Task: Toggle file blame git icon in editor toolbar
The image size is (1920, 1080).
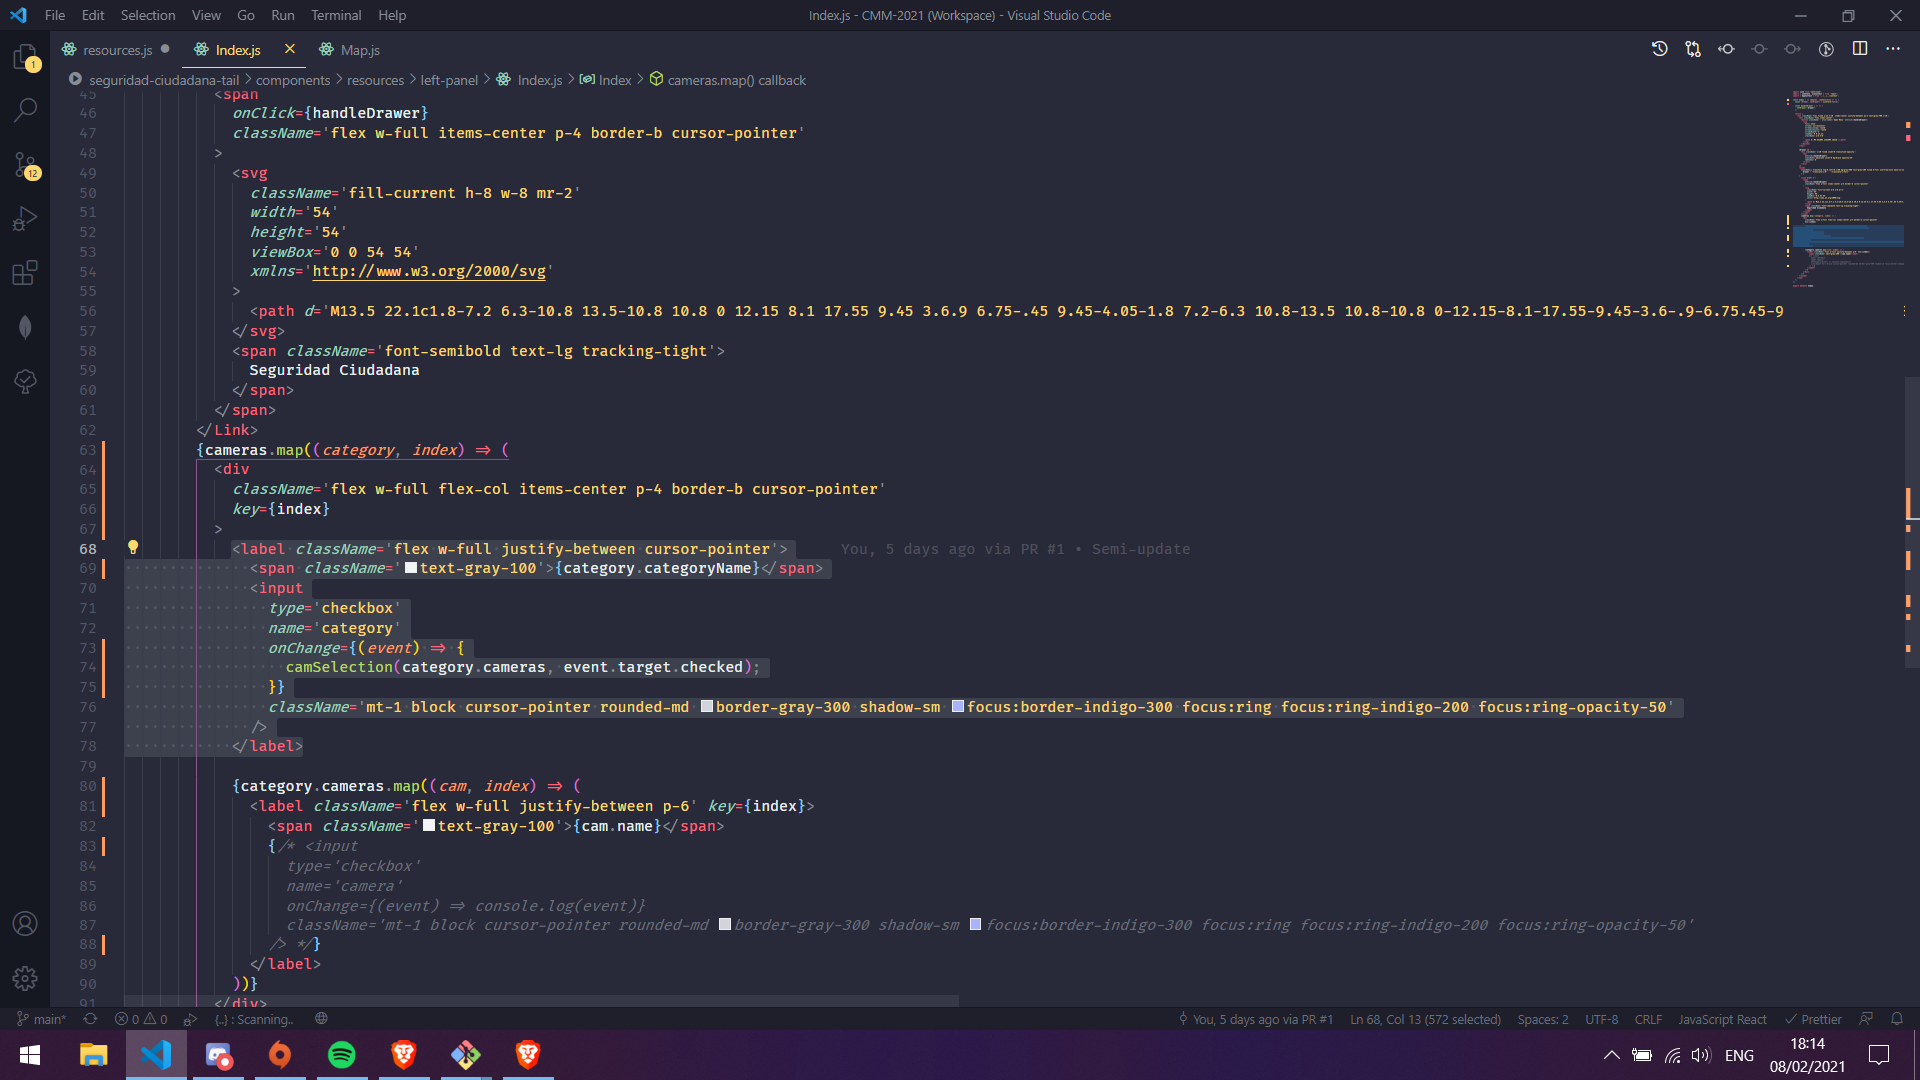Action: pos(1826,49)
